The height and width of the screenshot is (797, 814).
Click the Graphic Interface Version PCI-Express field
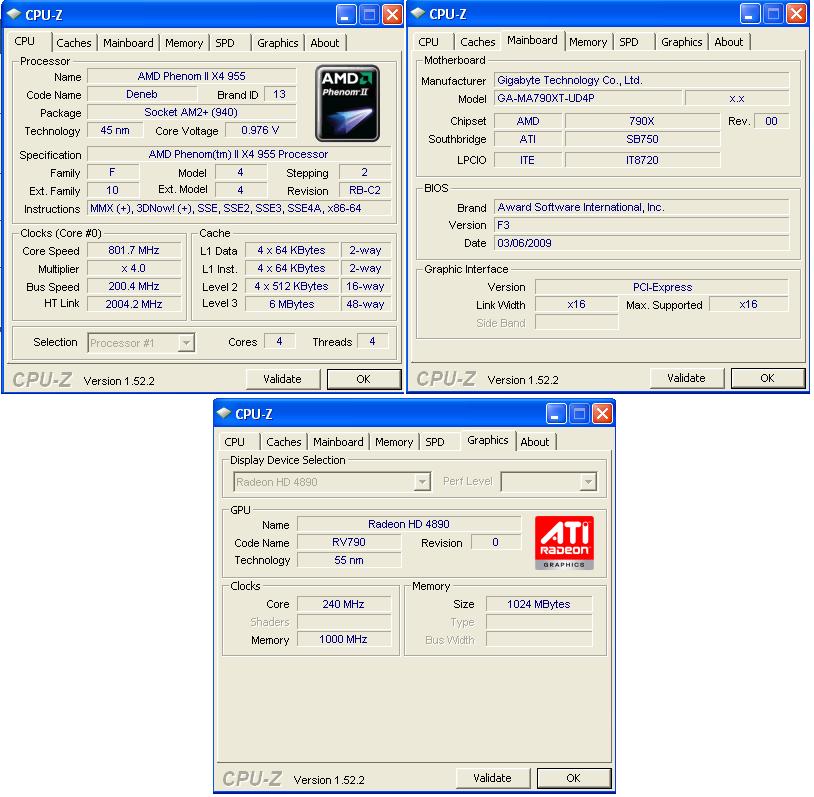coord(662,287)
